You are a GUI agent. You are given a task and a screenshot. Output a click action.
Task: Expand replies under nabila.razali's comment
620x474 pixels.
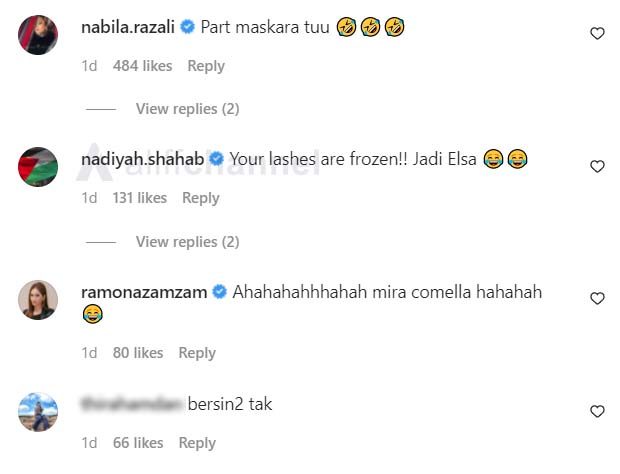(187, 109)
